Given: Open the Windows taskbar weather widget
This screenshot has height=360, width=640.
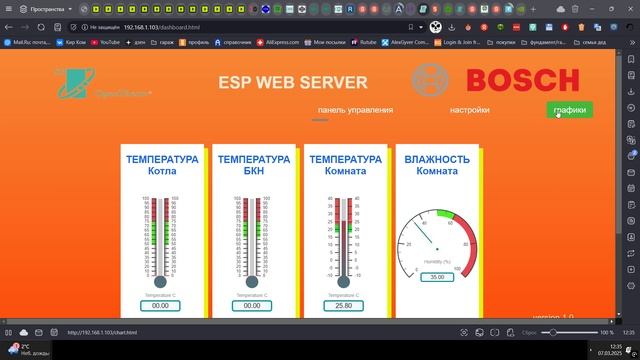Looking at the screenshot, I should pos(28,350).
